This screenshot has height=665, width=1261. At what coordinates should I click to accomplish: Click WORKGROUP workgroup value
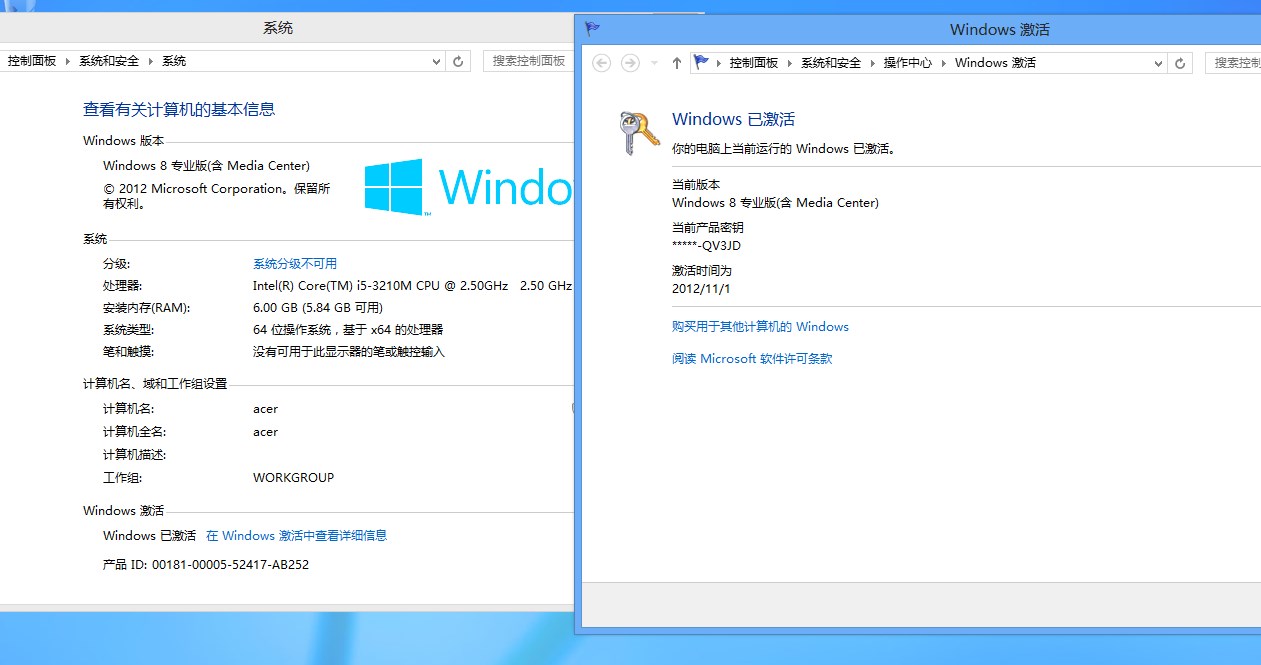[x=293, y=478]
